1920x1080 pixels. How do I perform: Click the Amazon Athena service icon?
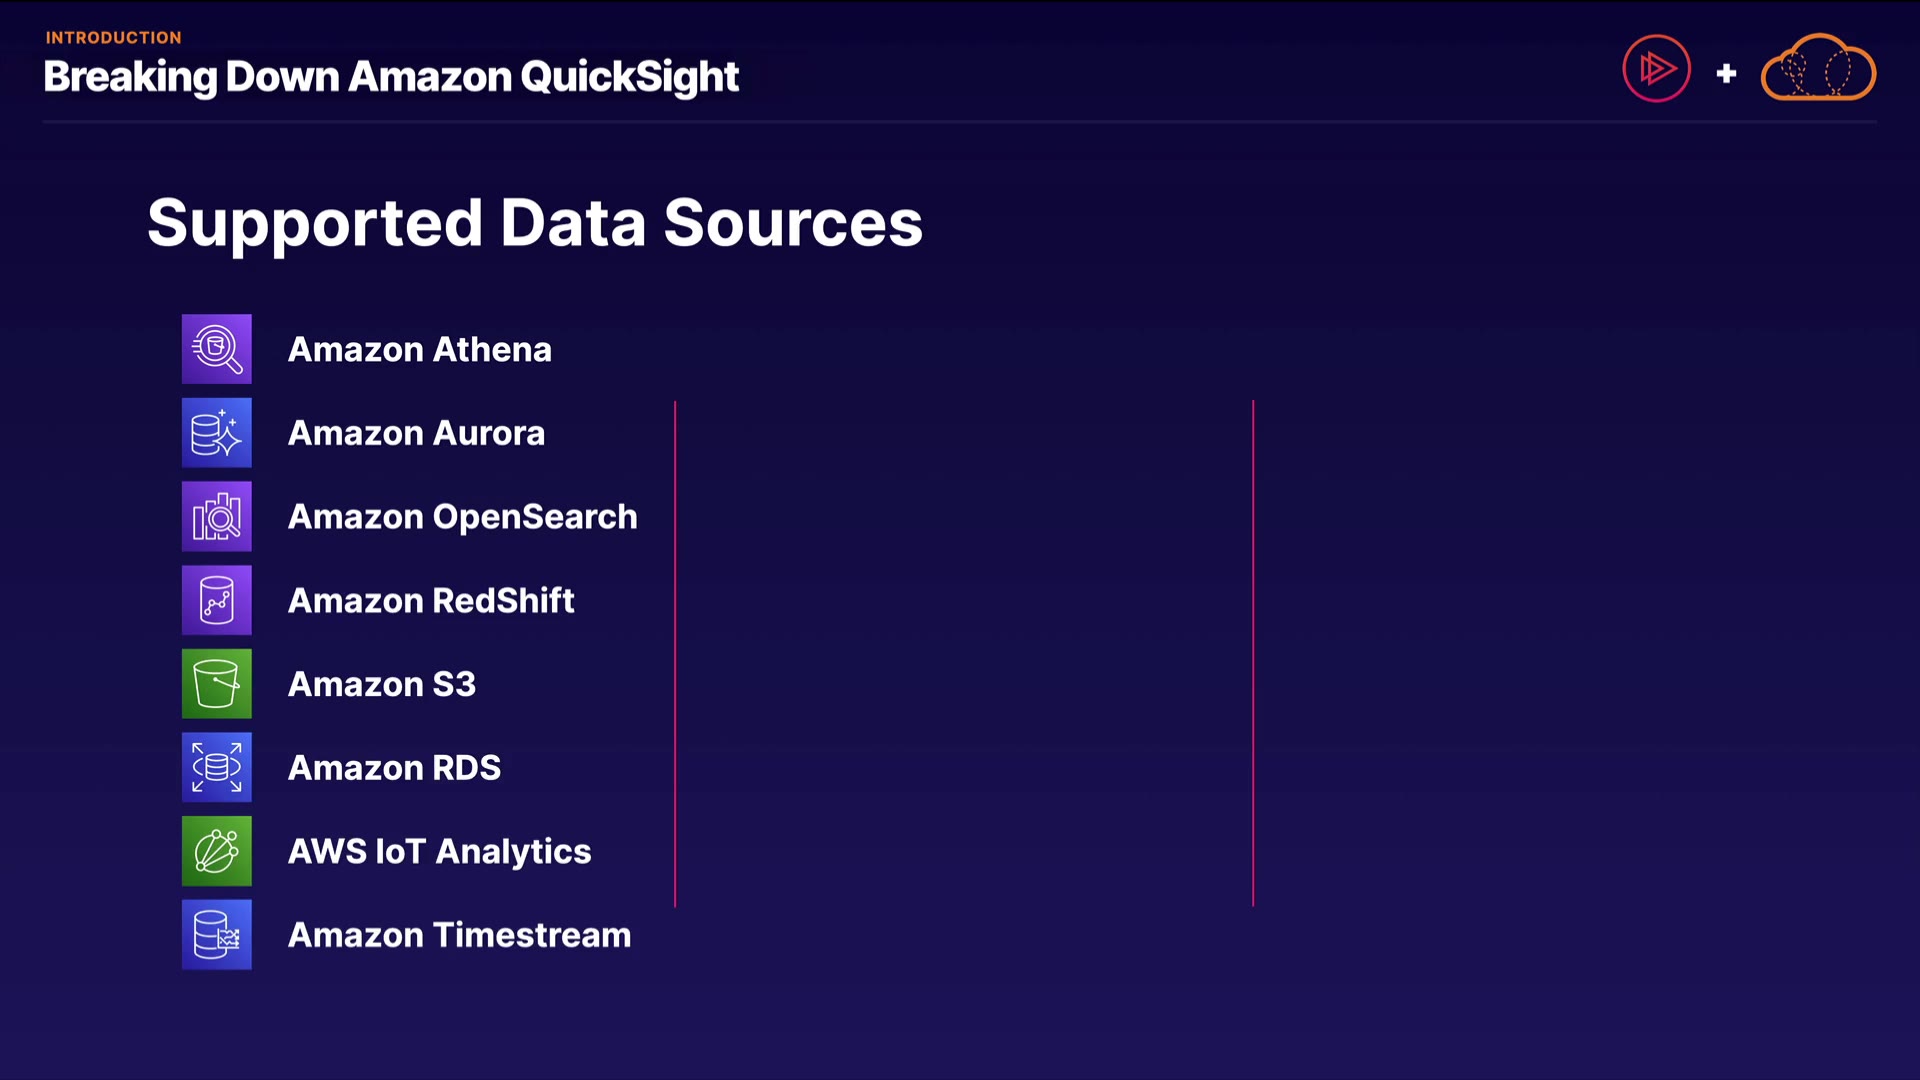pyautogui.click(x=216, y=349)
